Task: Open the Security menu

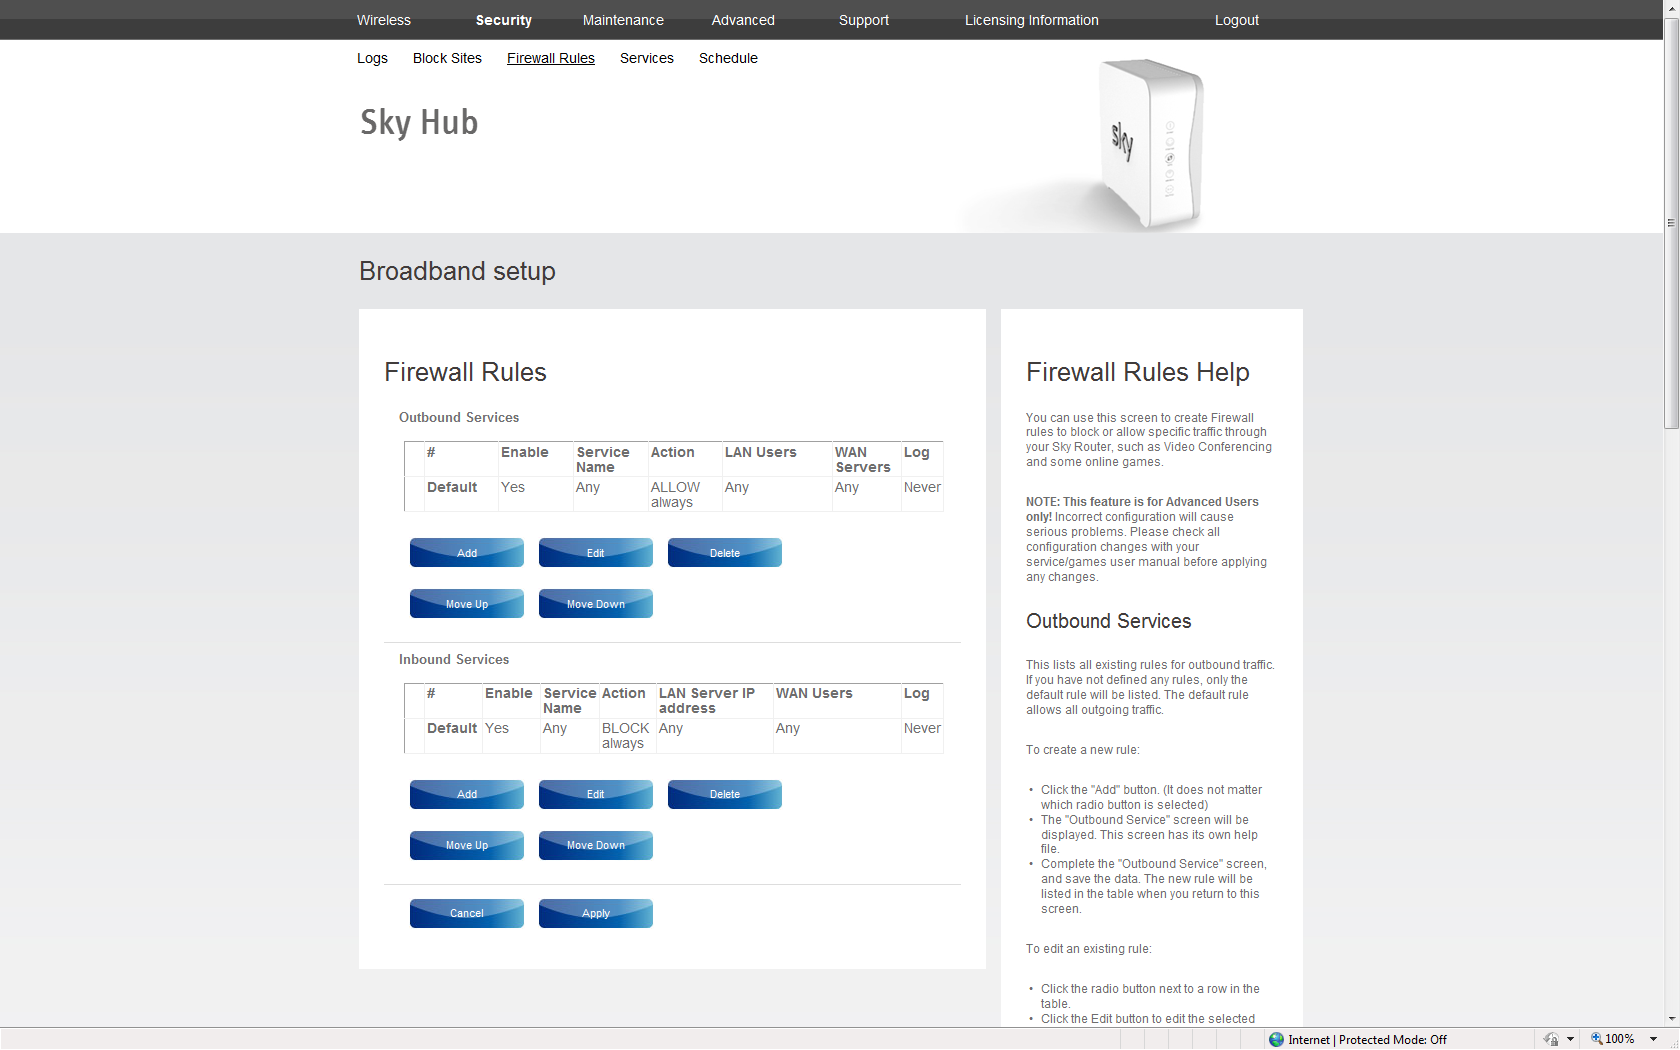Action: pos(504,20)
